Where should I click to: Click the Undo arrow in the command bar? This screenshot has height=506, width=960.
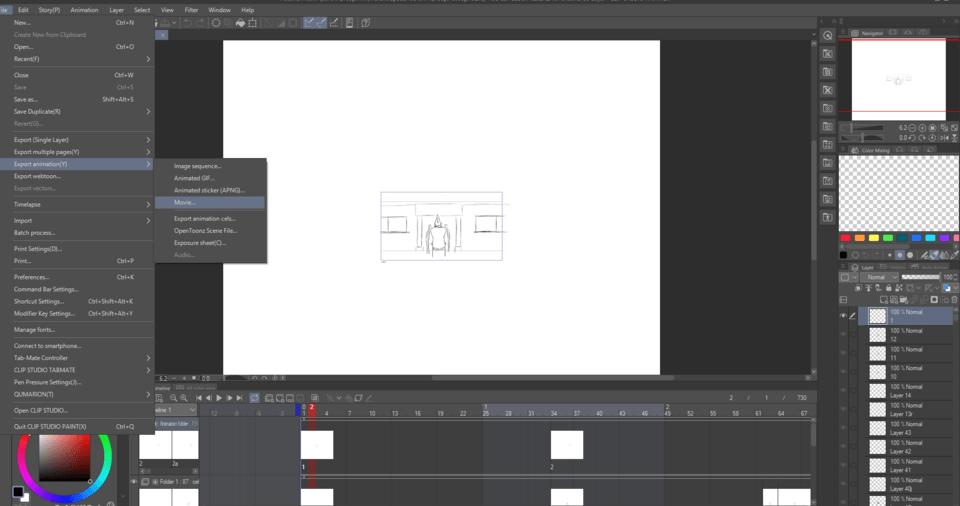click(188, 23)
